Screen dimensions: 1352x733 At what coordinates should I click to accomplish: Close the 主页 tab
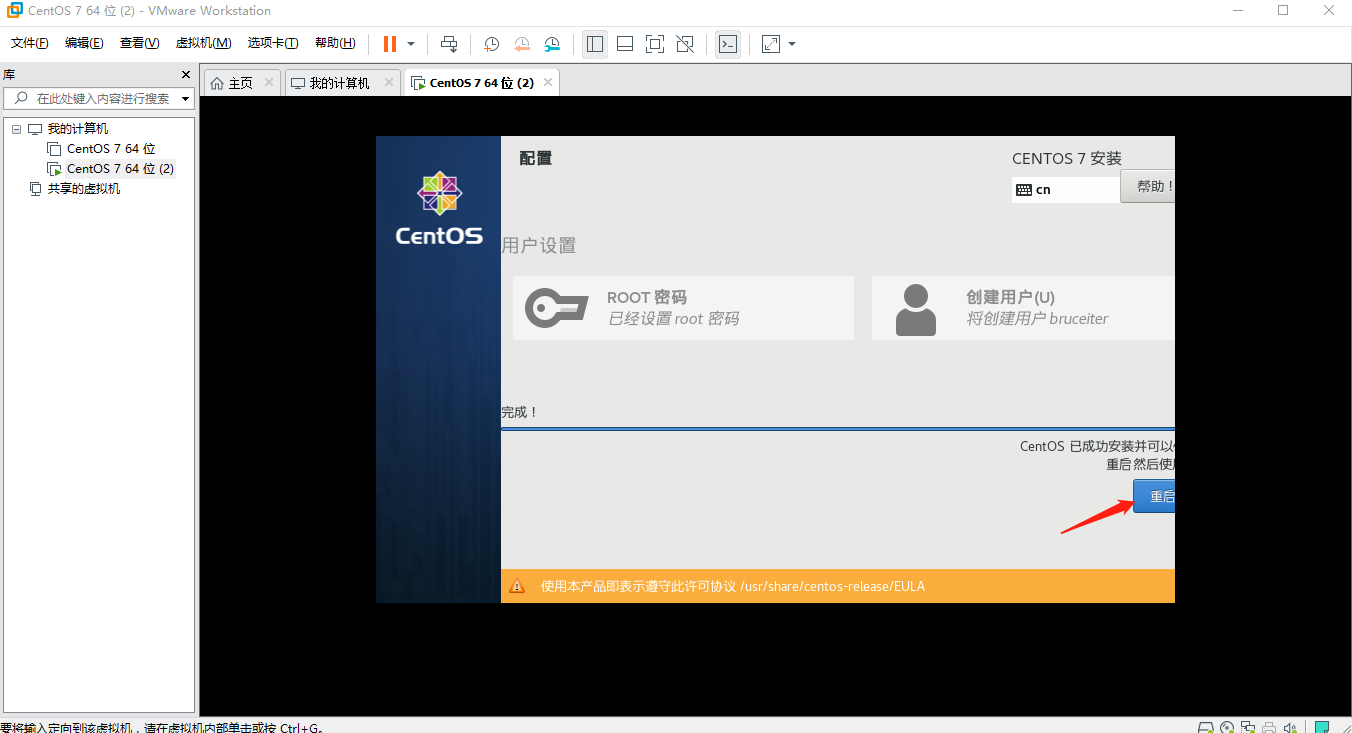point(269,82)
